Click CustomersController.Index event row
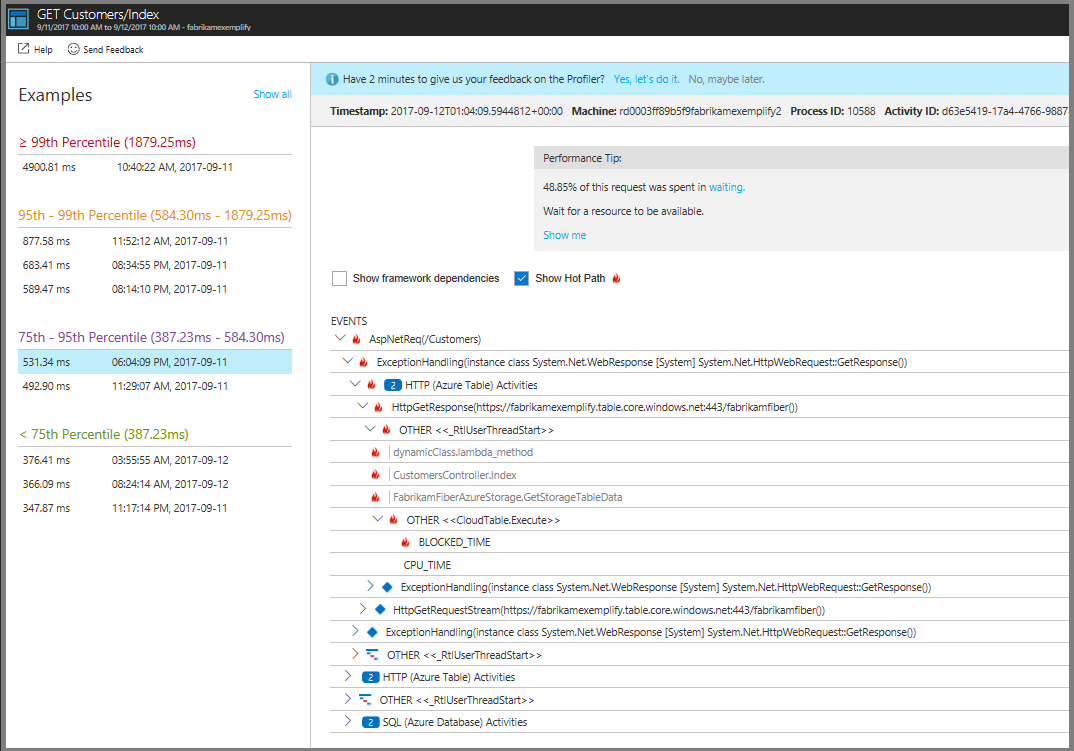The image size is (1074, 751). click(699, 475)
